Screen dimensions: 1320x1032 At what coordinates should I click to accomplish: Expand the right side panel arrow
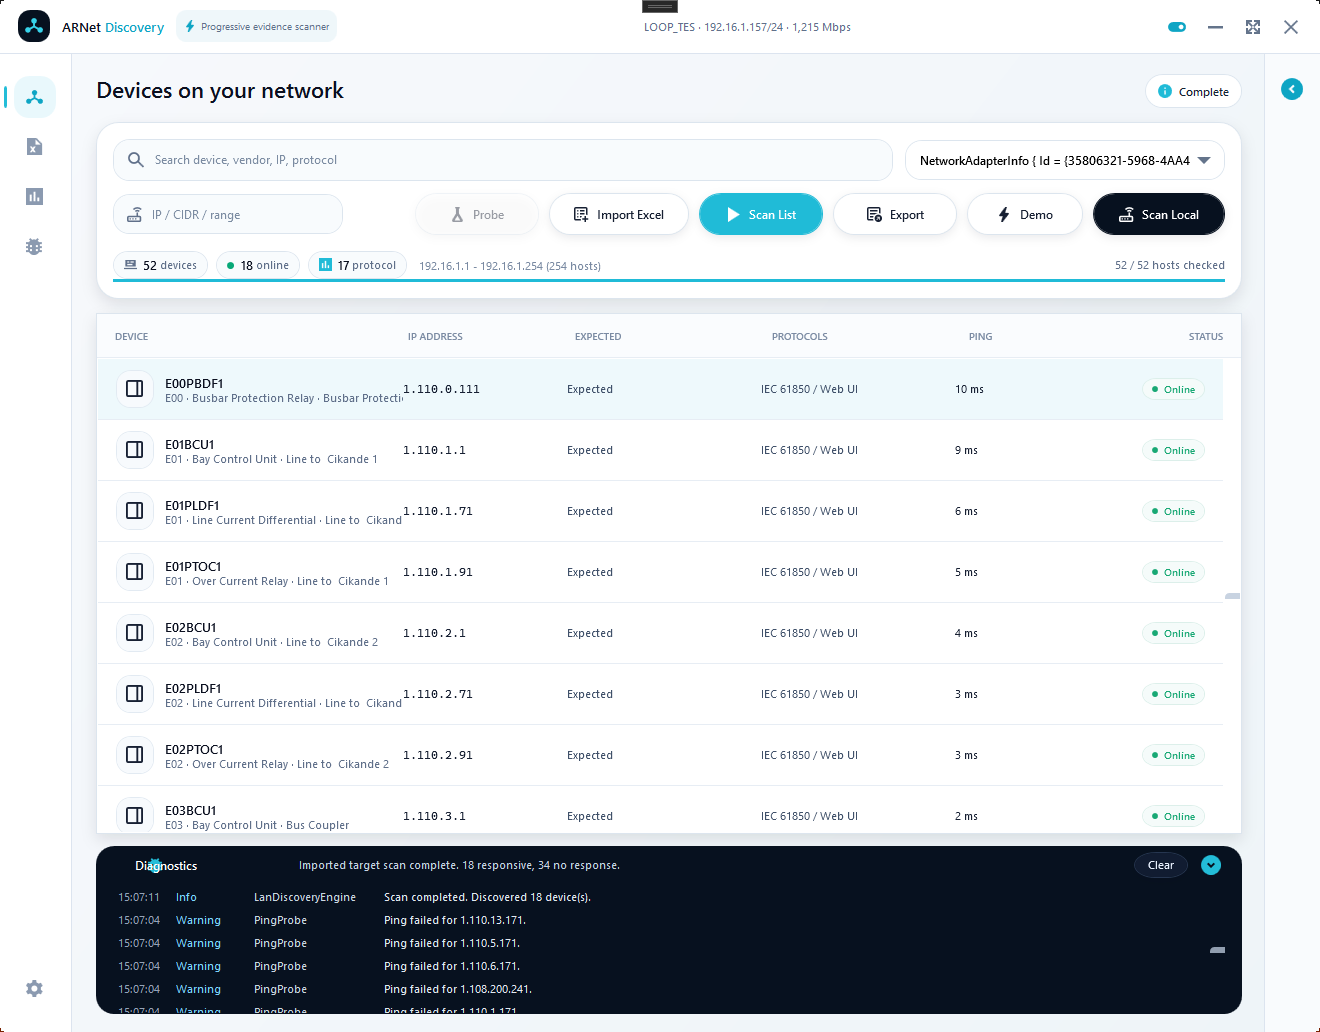tap(1292, 89)
